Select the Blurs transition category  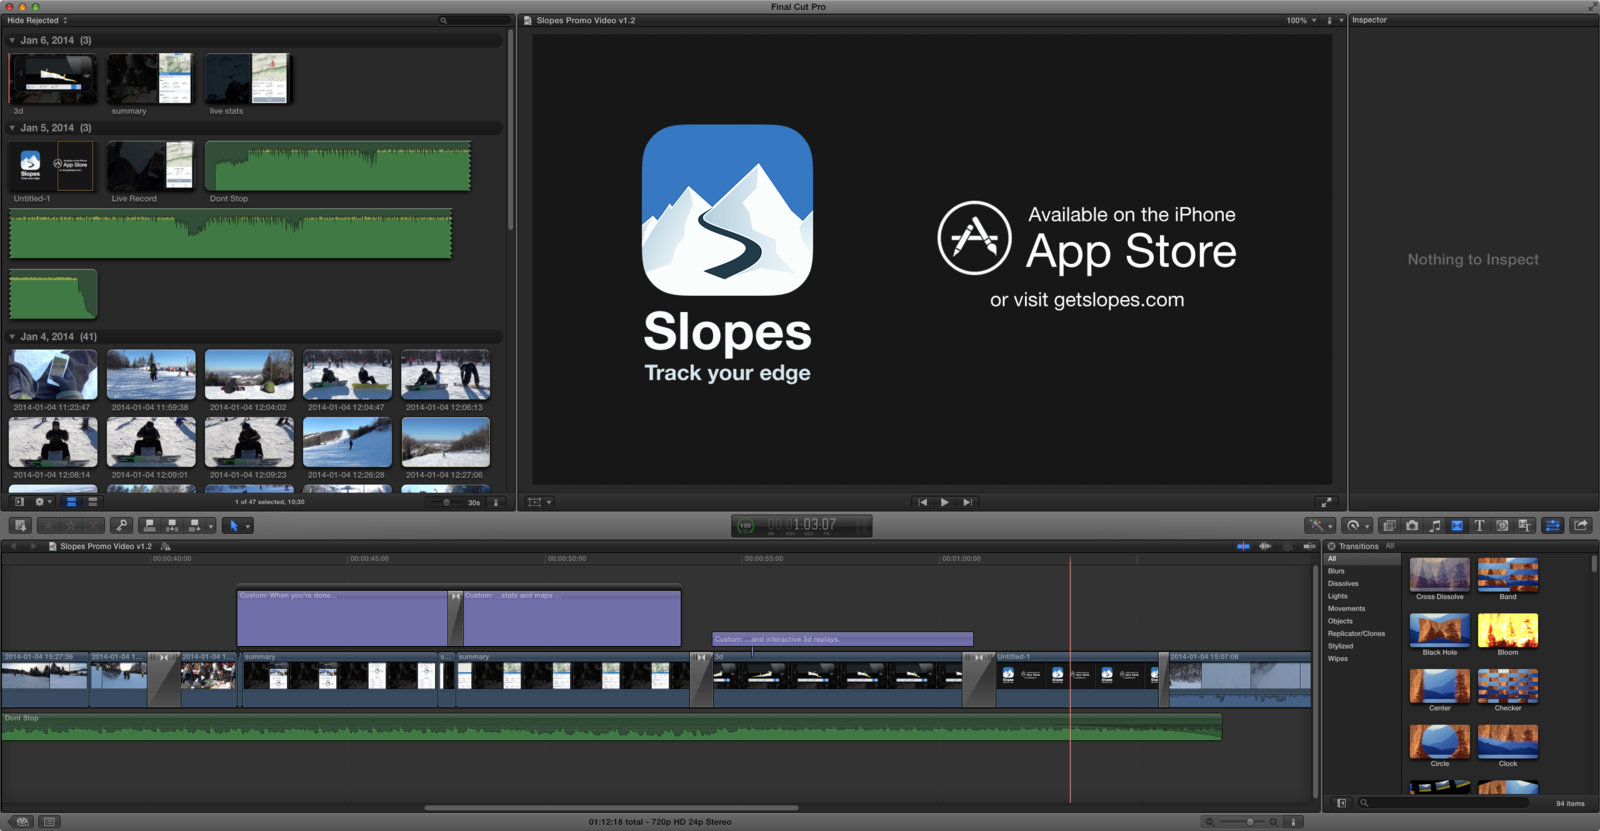(1336, 571)
